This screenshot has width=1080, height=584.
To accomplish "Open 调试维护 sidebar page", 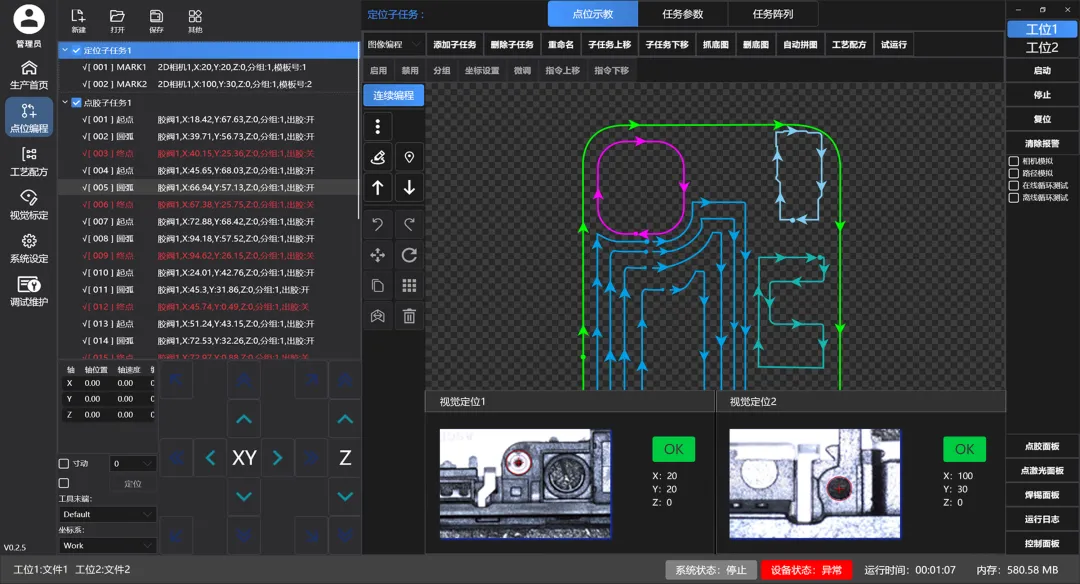I will tap(29, 291).
